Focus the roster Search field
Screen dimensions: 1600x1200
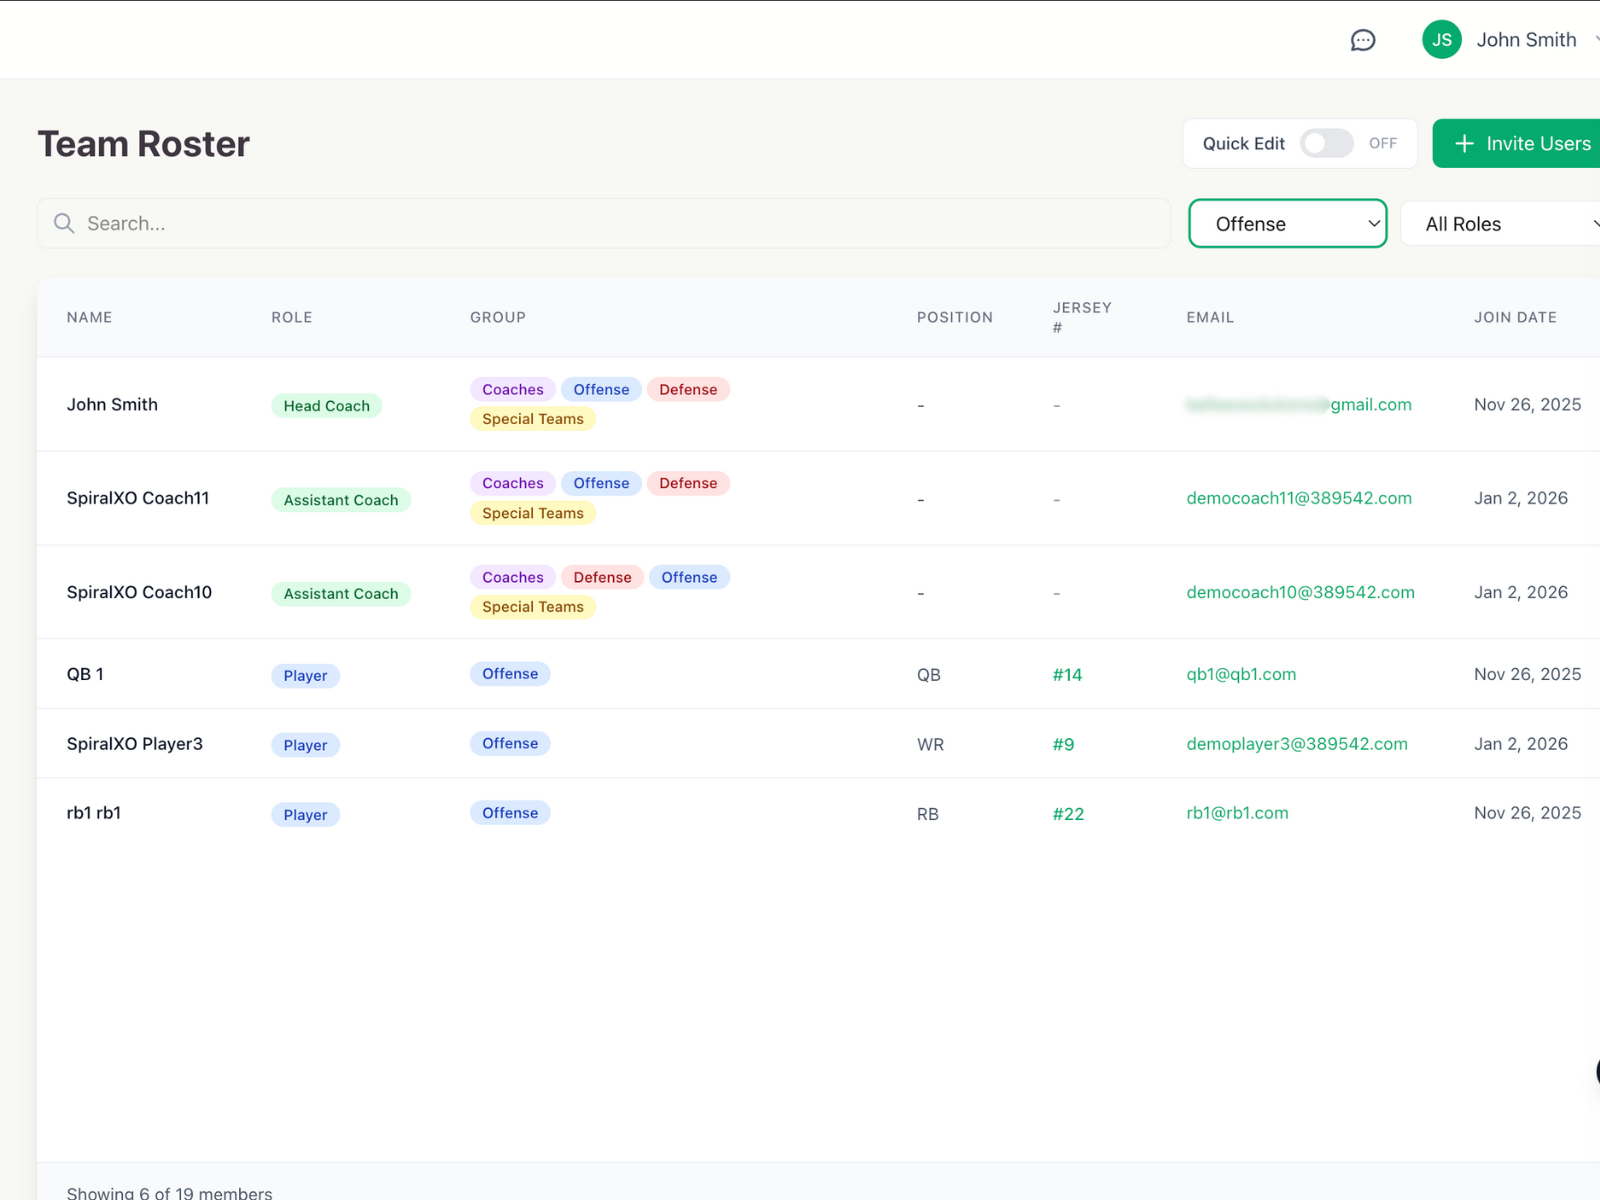point(604,223)
